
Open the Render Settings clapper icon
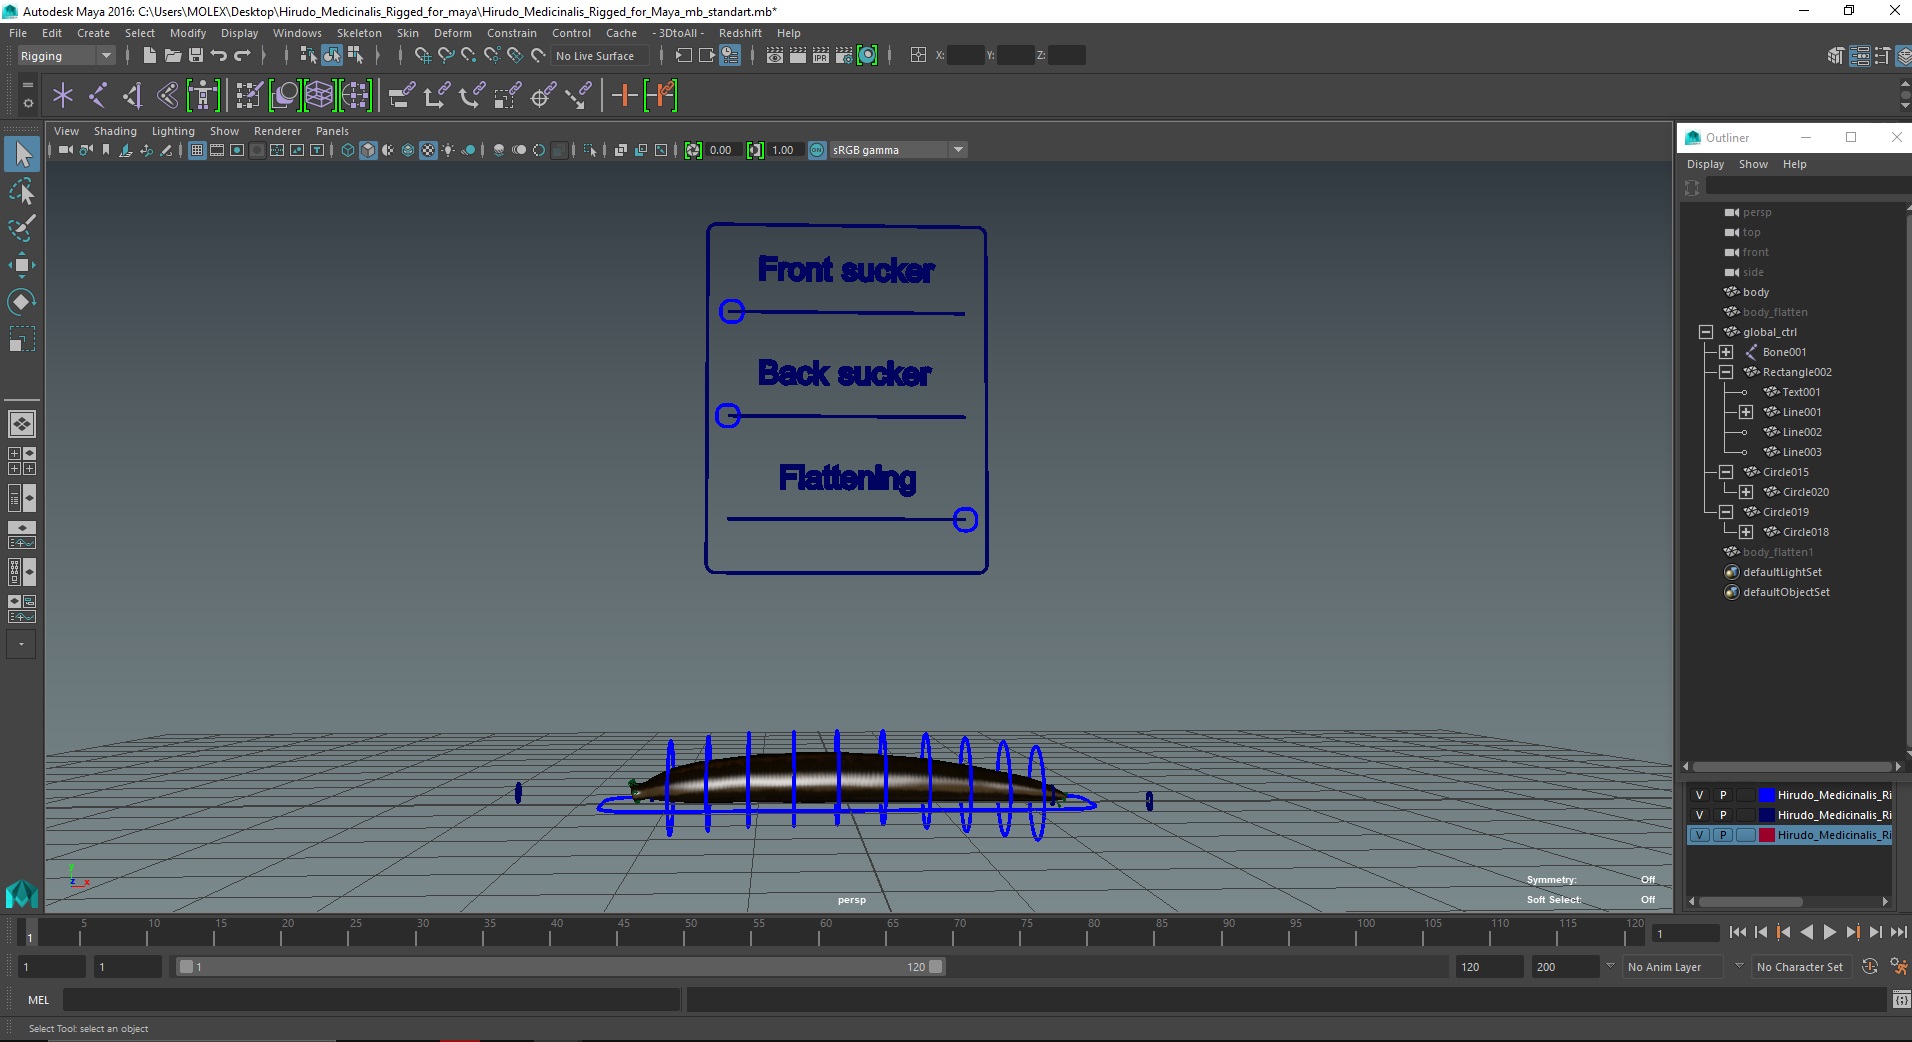pos(844,56)
